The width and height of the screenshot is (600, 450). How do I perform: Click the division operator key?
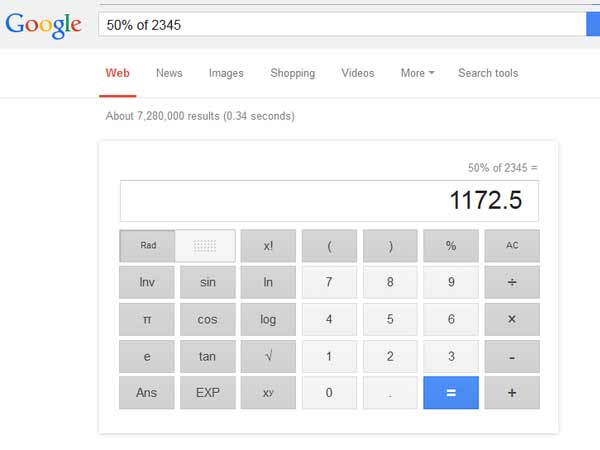click(512, 282)
